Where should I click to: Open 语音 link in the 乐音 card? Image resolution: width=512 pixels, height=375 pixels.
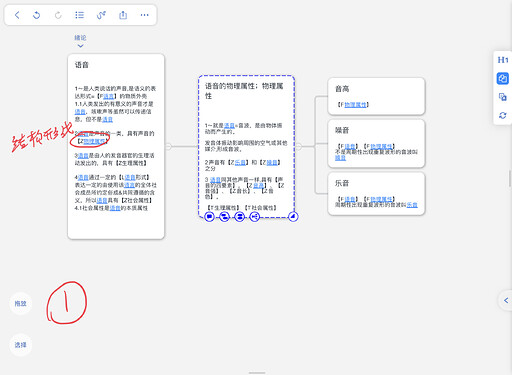coord(350,199)
